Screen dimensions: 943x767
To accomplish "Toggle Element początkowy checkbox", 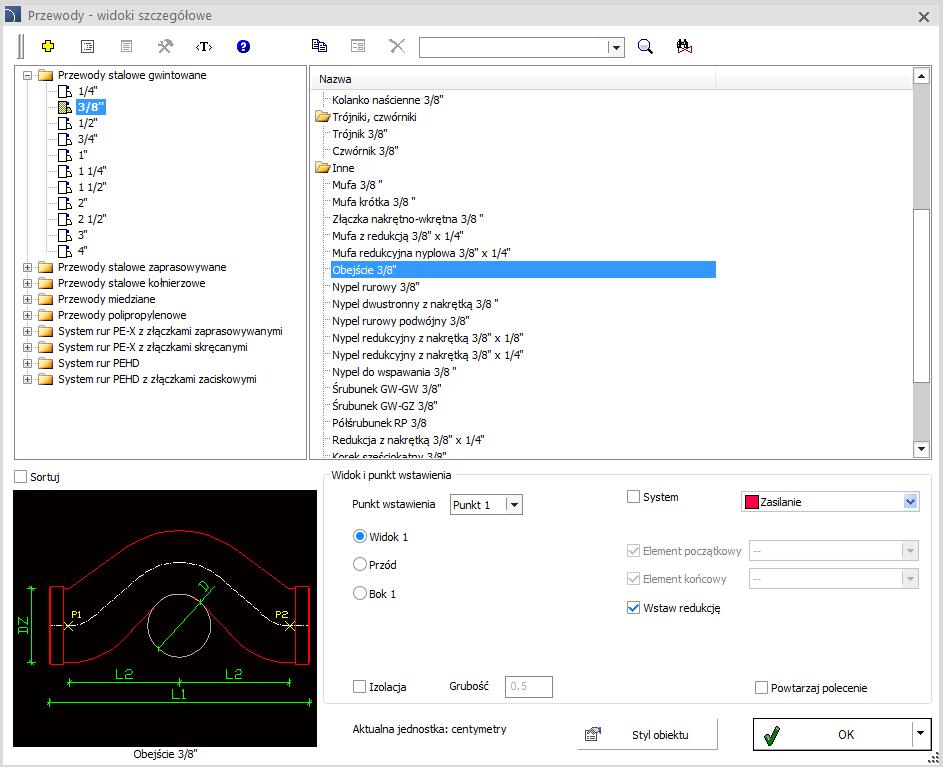I will [633, 550].
